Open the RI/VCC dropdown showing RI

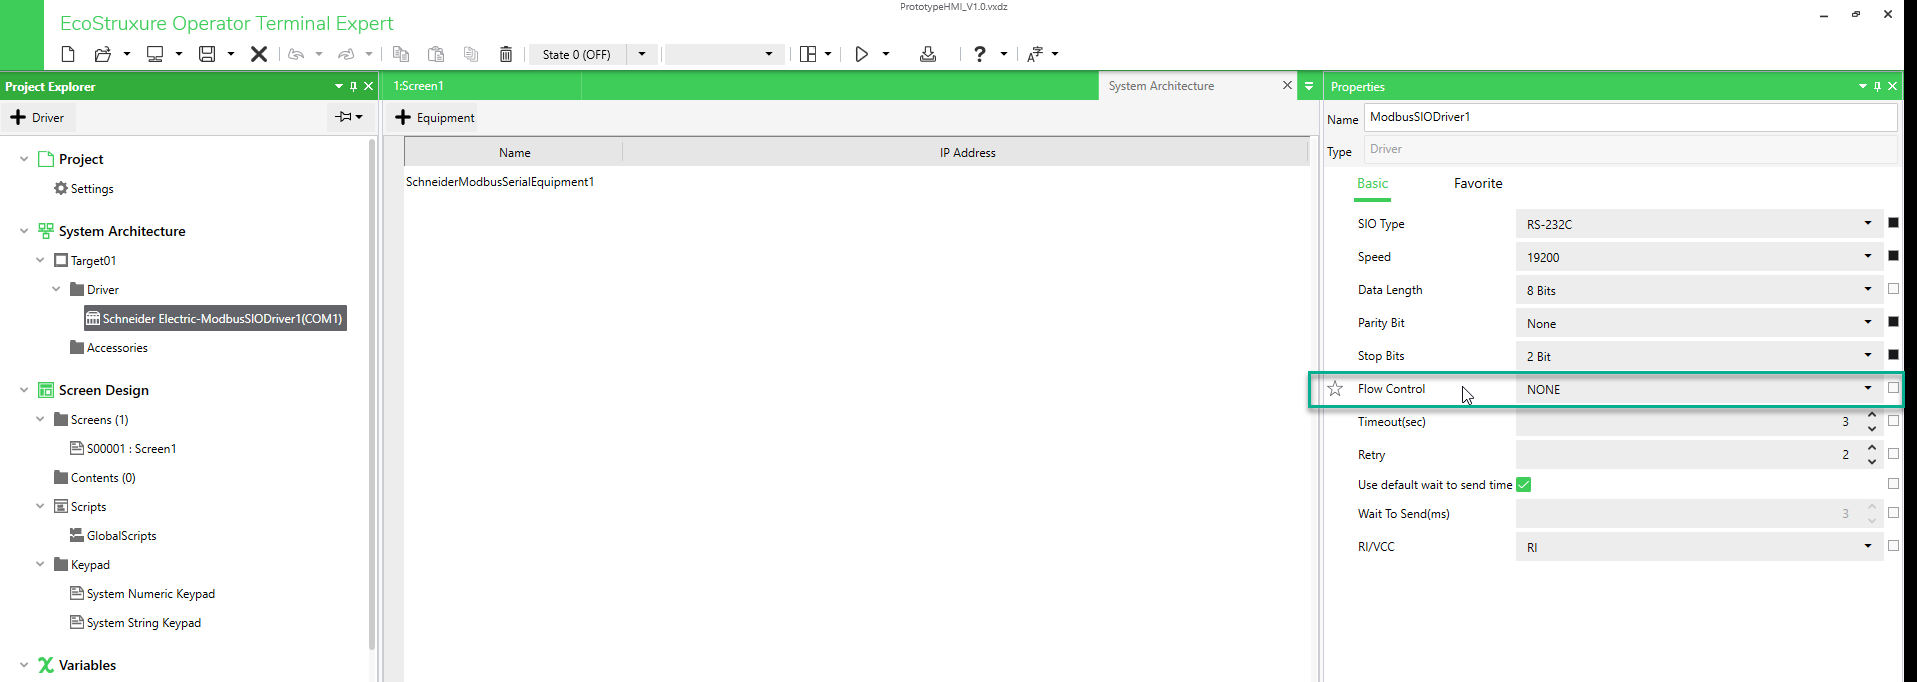(1699, 547)
